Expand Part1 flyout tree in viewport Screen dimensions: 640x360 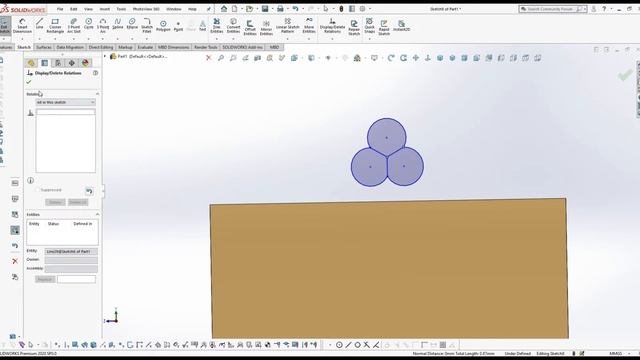pyautogui.click(x=105, y=56)
